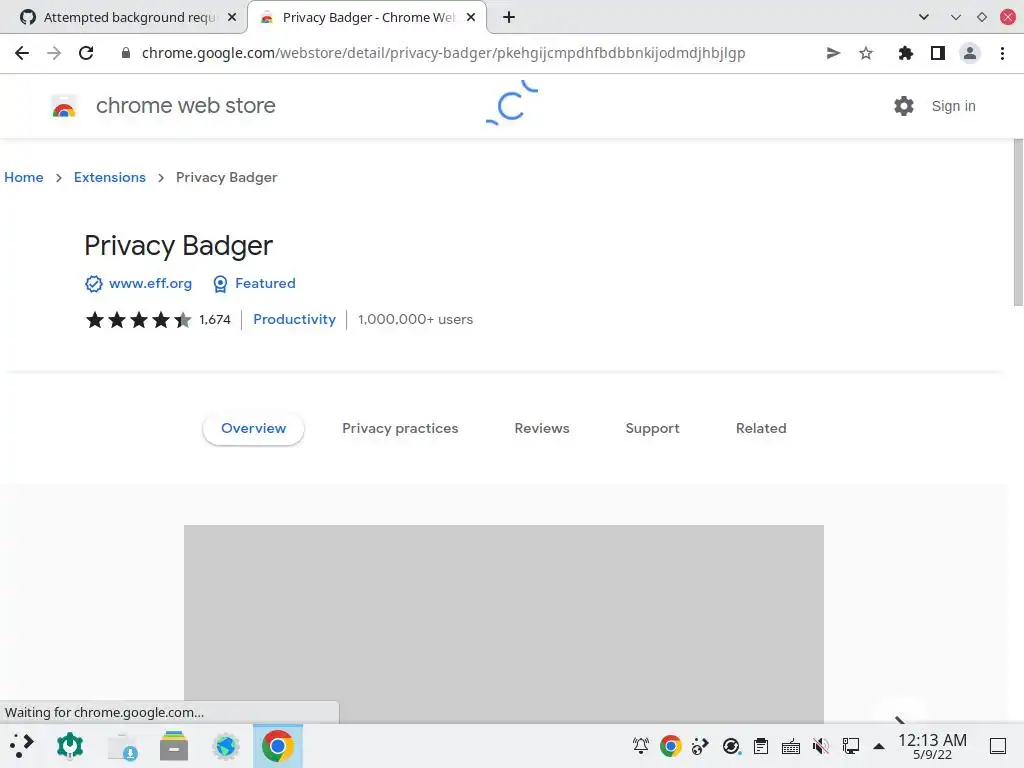
Task: Click the chrome web store title
Action: point(185,106)
